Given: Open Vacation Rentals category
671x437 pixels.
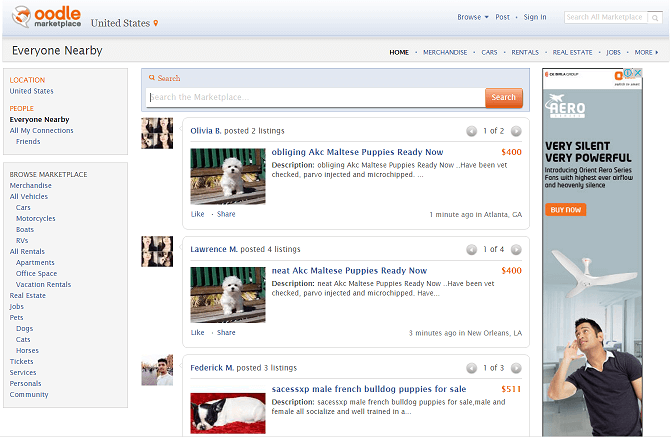Looking at the screenshot, I should tap(43, 285).
